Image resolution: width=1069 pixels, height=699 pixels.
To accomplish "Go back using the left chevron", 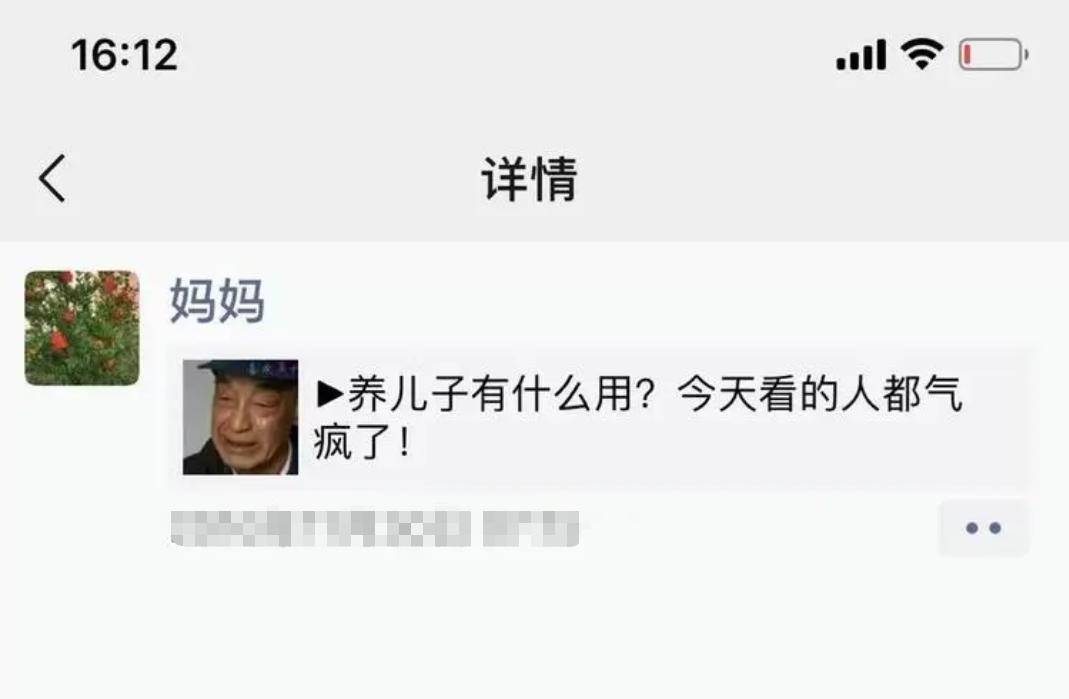I will click(52, 178).
